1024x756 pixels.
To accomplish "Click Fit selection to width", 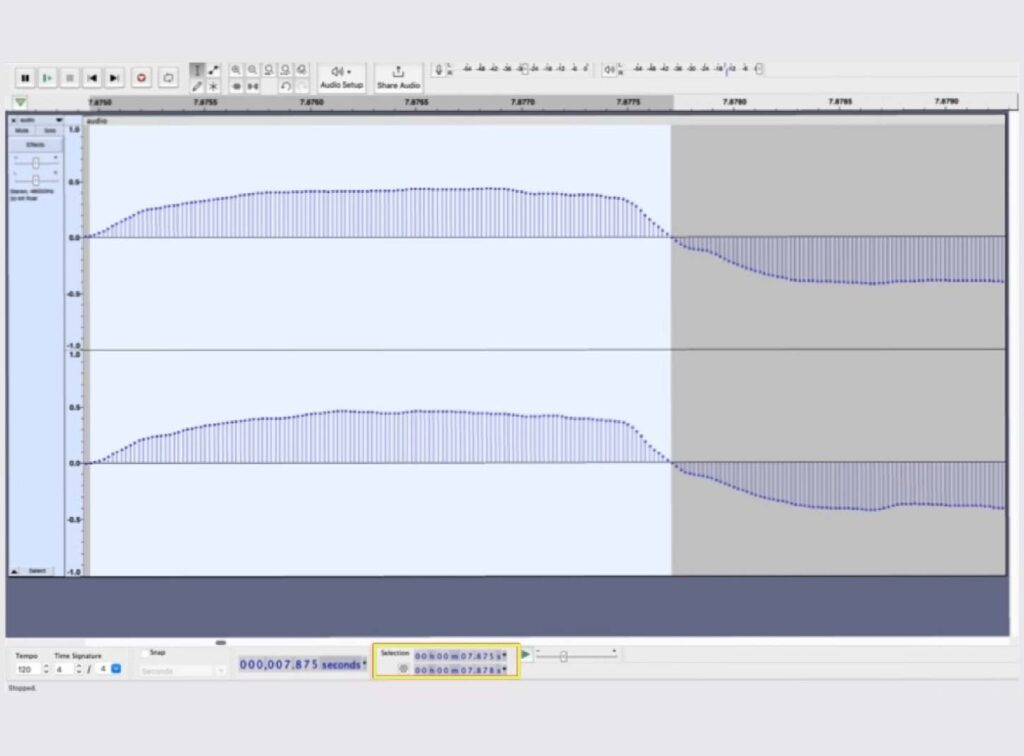I will point(268,70).
